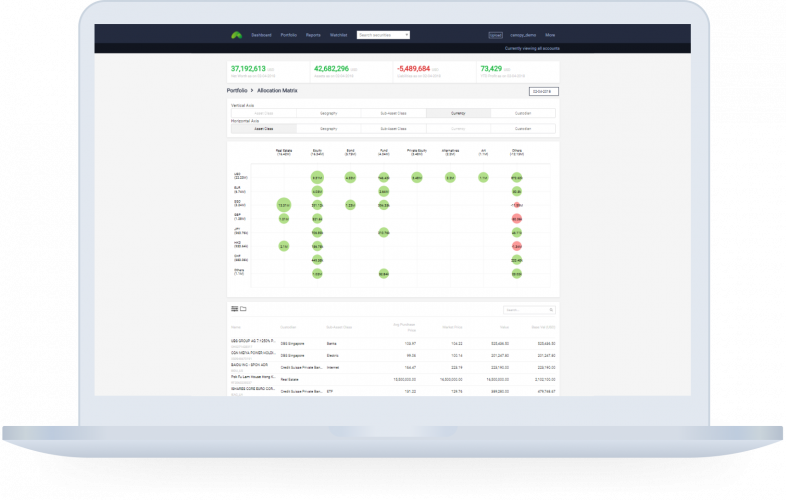Click the USD Art bubble
This screenshot has width=786, height=500.
483,178
